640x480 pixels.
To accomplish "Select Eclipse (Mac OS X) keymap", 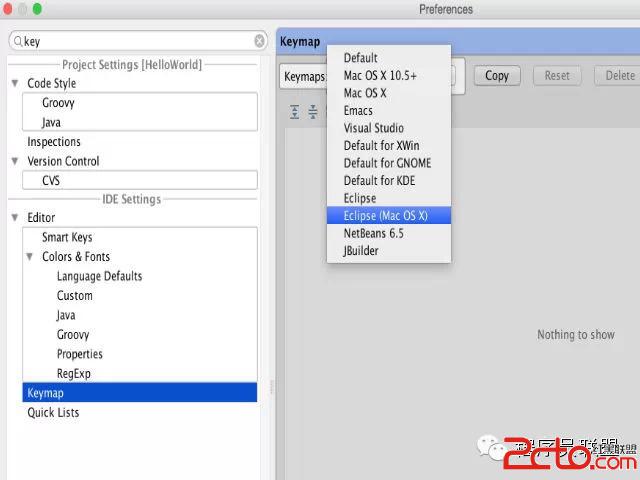I will pos(389,216).
